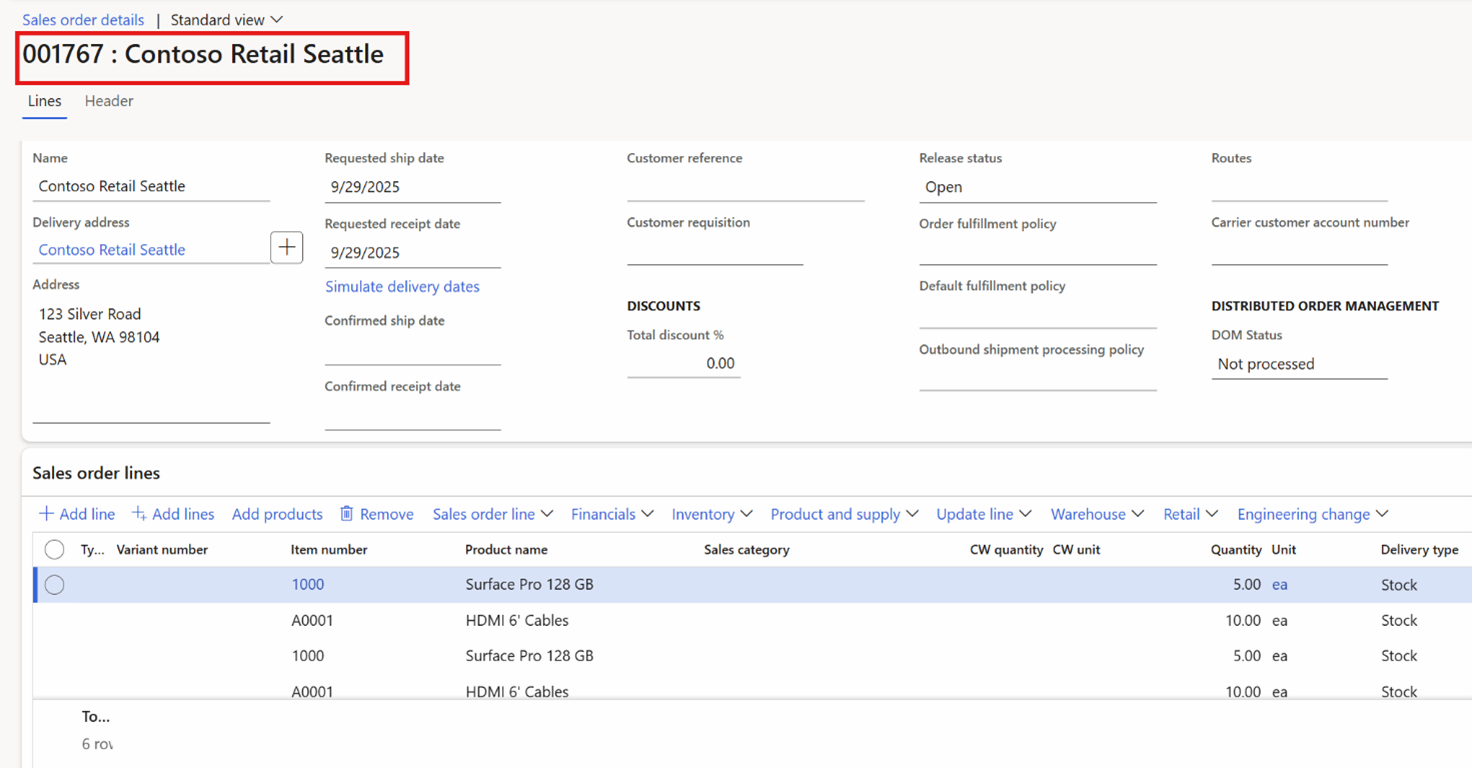The width and height of the screenshot is (1472, 768).
Task: Click the Remove trash can icon
Action: (347, 514)
